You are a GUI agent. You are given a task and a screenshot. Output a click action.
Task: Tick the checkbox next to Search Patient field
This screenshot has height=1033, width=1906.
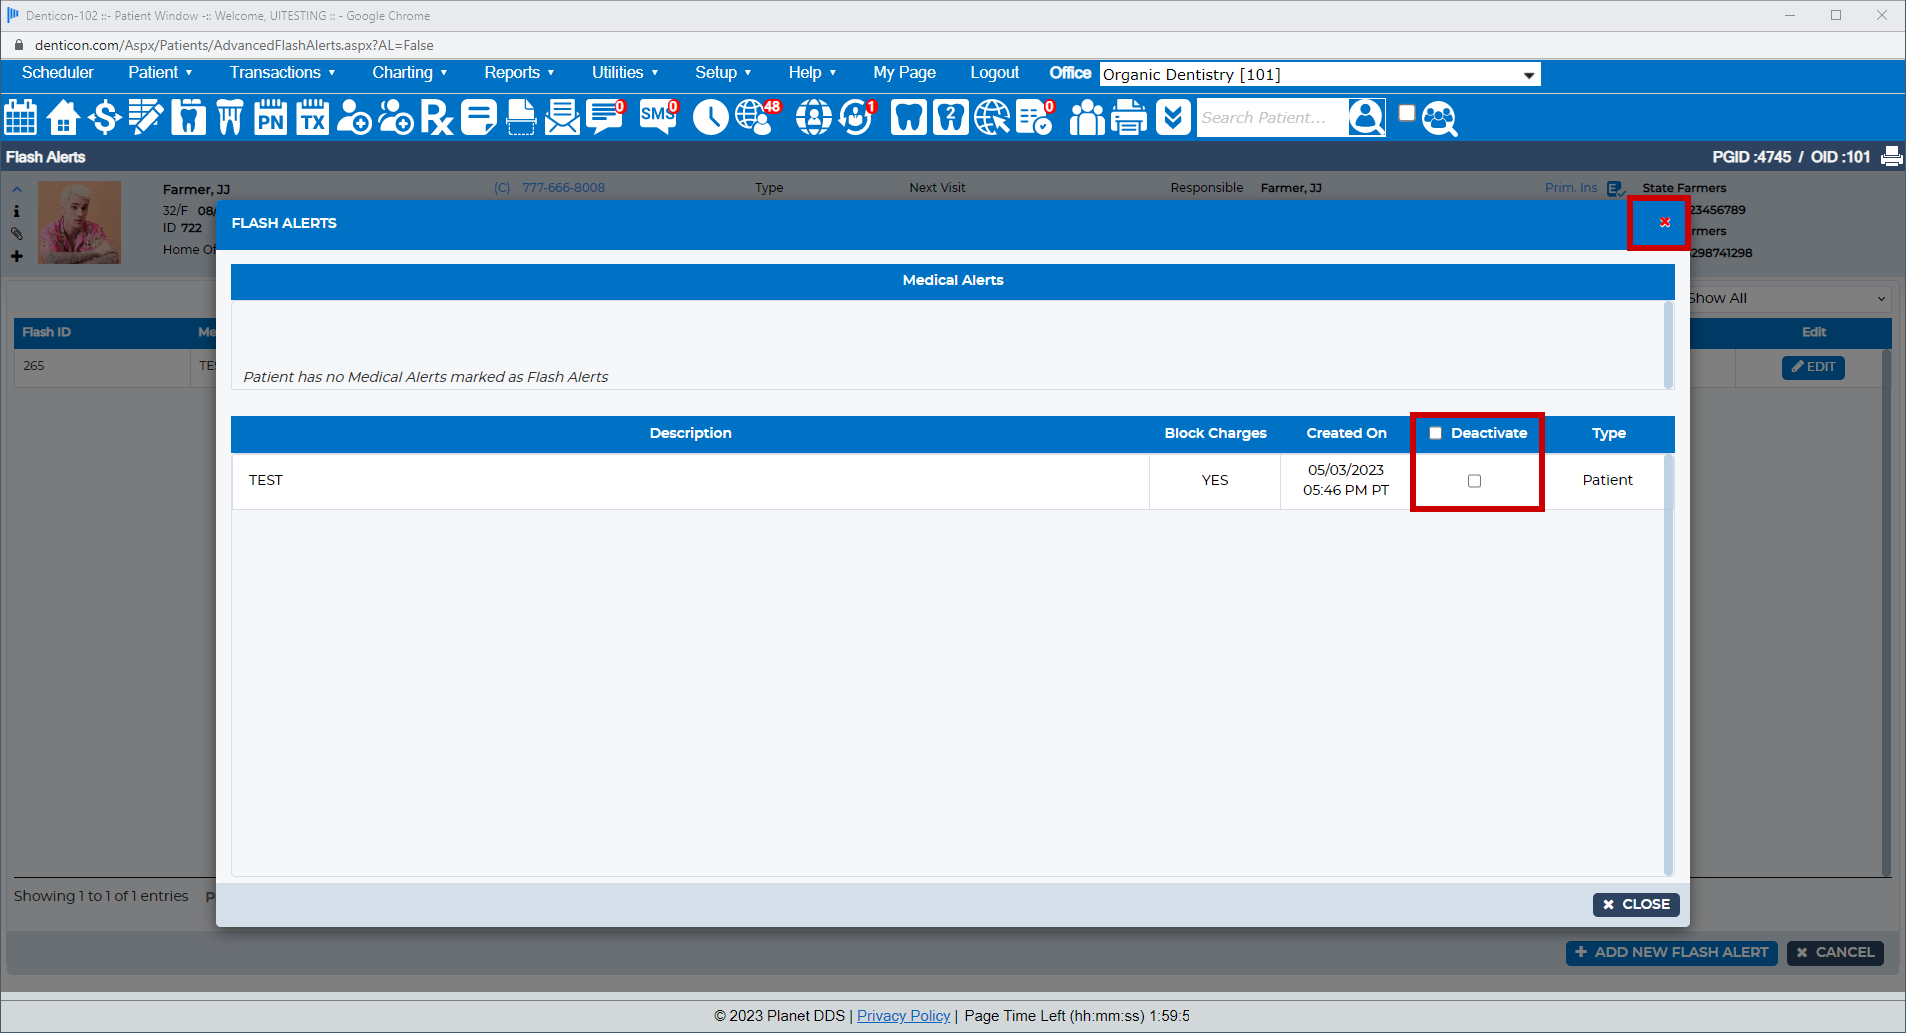1407,112
